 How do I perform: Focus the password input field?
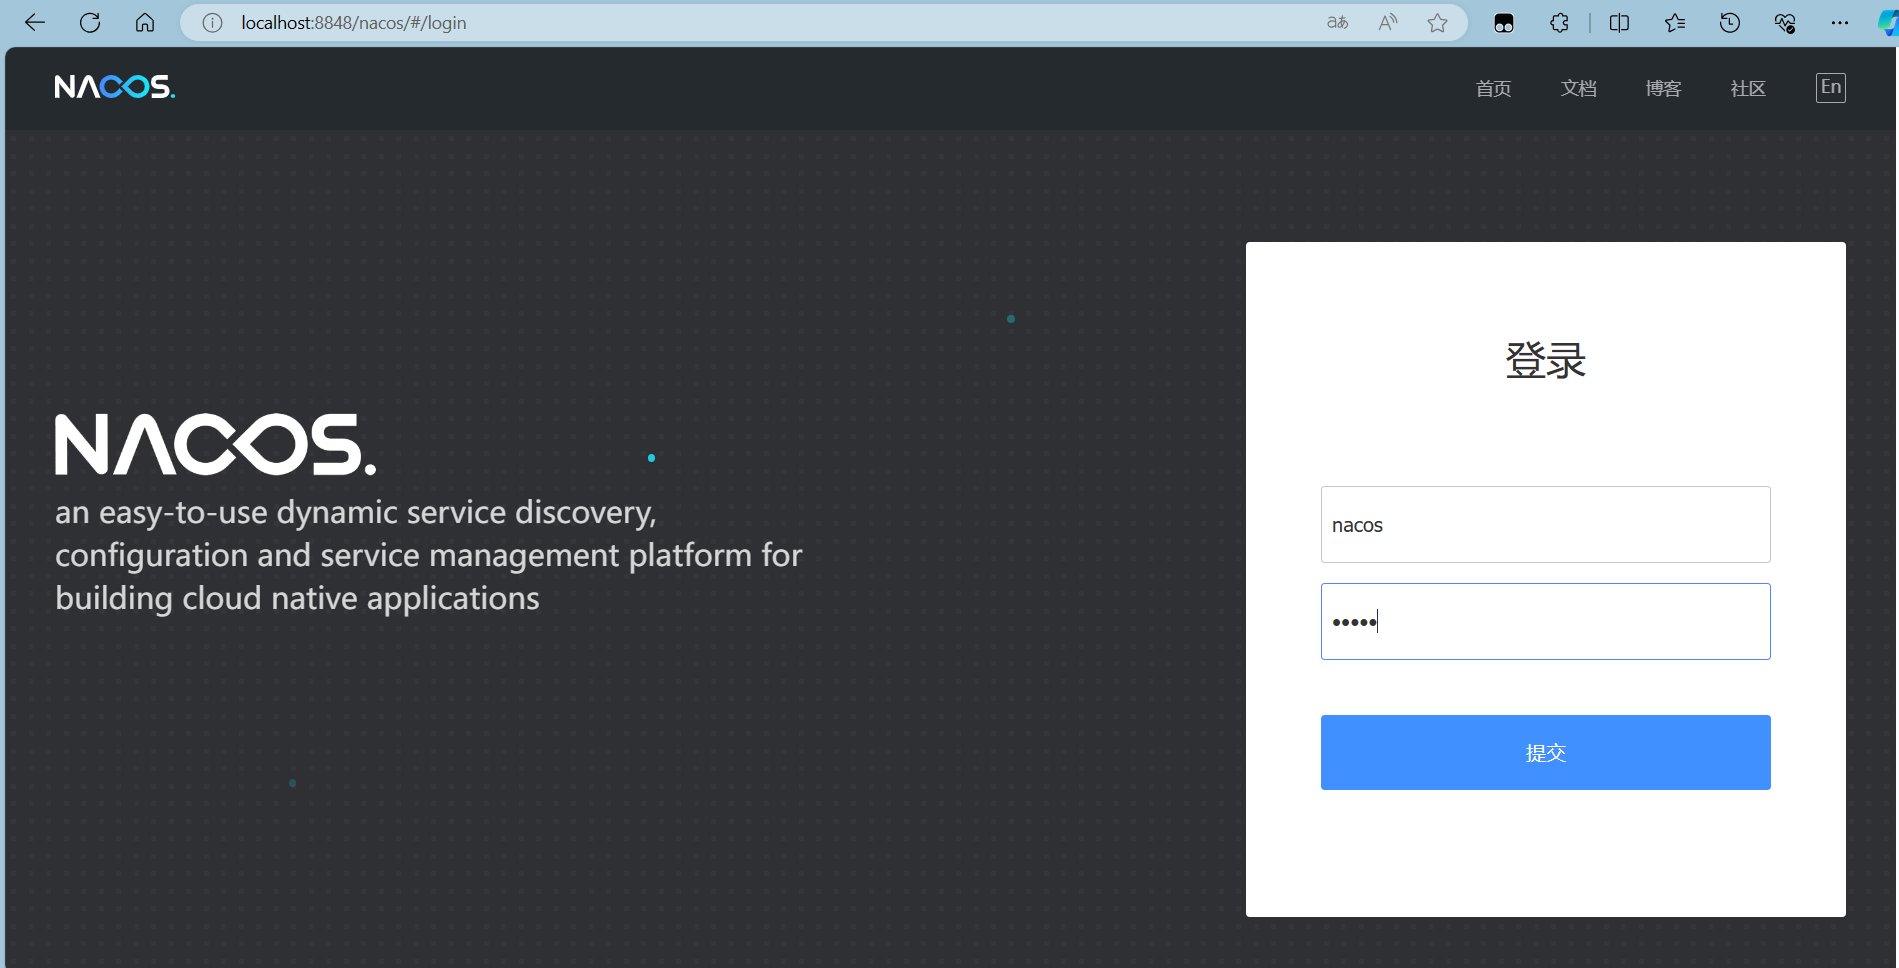[x=1545, y=622]
